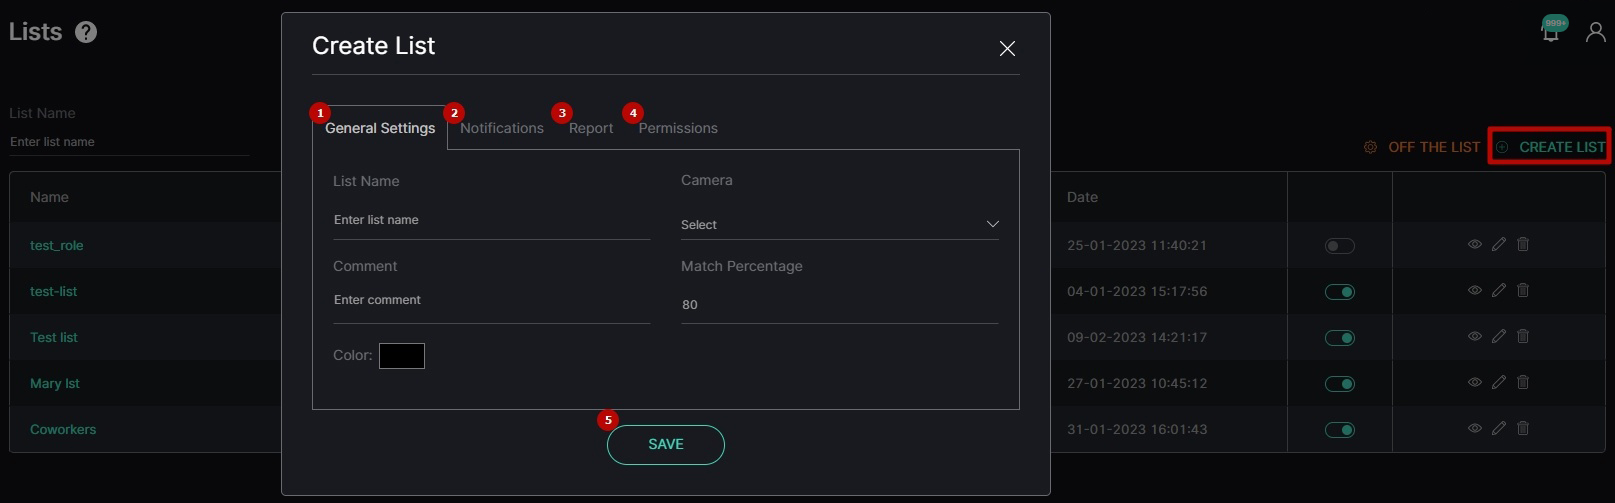Open the black Color swatch picker
The width and height of the screenshot is (1615, 503).
pyautogui.click(x=402, y=356)
